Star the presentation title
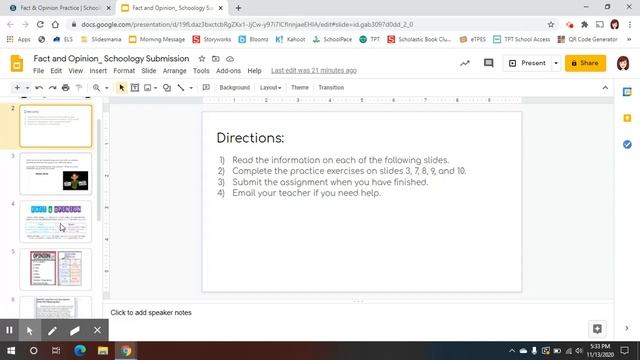 pos(202,59)
